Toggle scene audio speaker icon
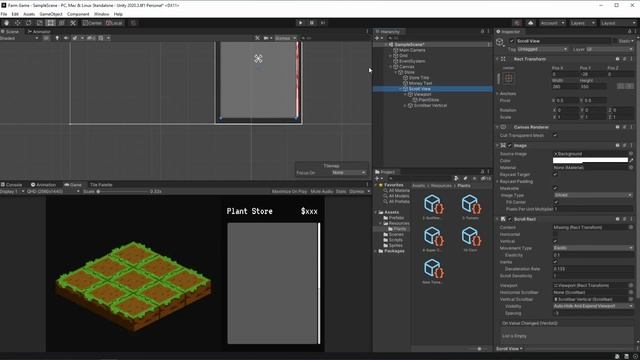The width and height of the screenshot is (640, 360). point(66,38)
